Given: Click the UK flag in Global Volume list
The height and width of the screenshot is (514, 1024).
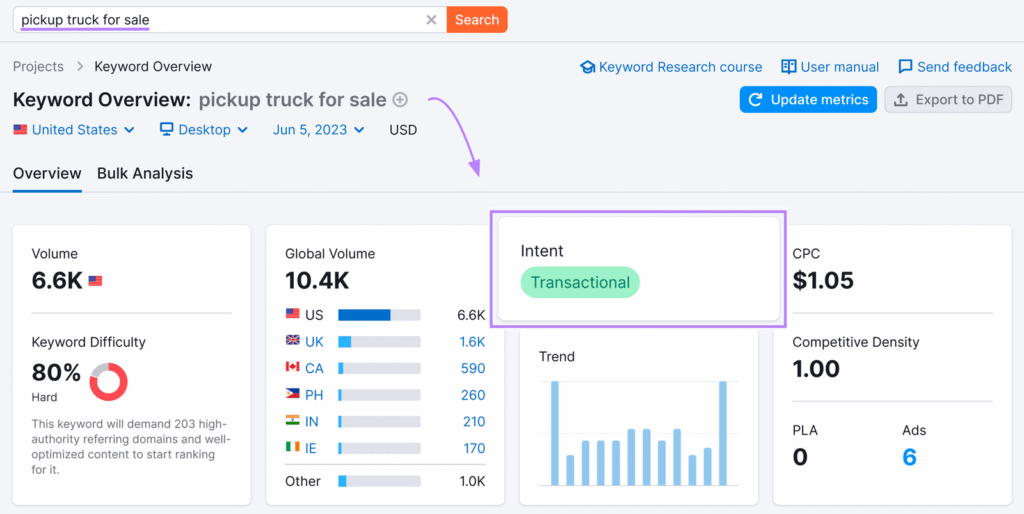Looking at the screenshot, I should [x=293, y=341].
